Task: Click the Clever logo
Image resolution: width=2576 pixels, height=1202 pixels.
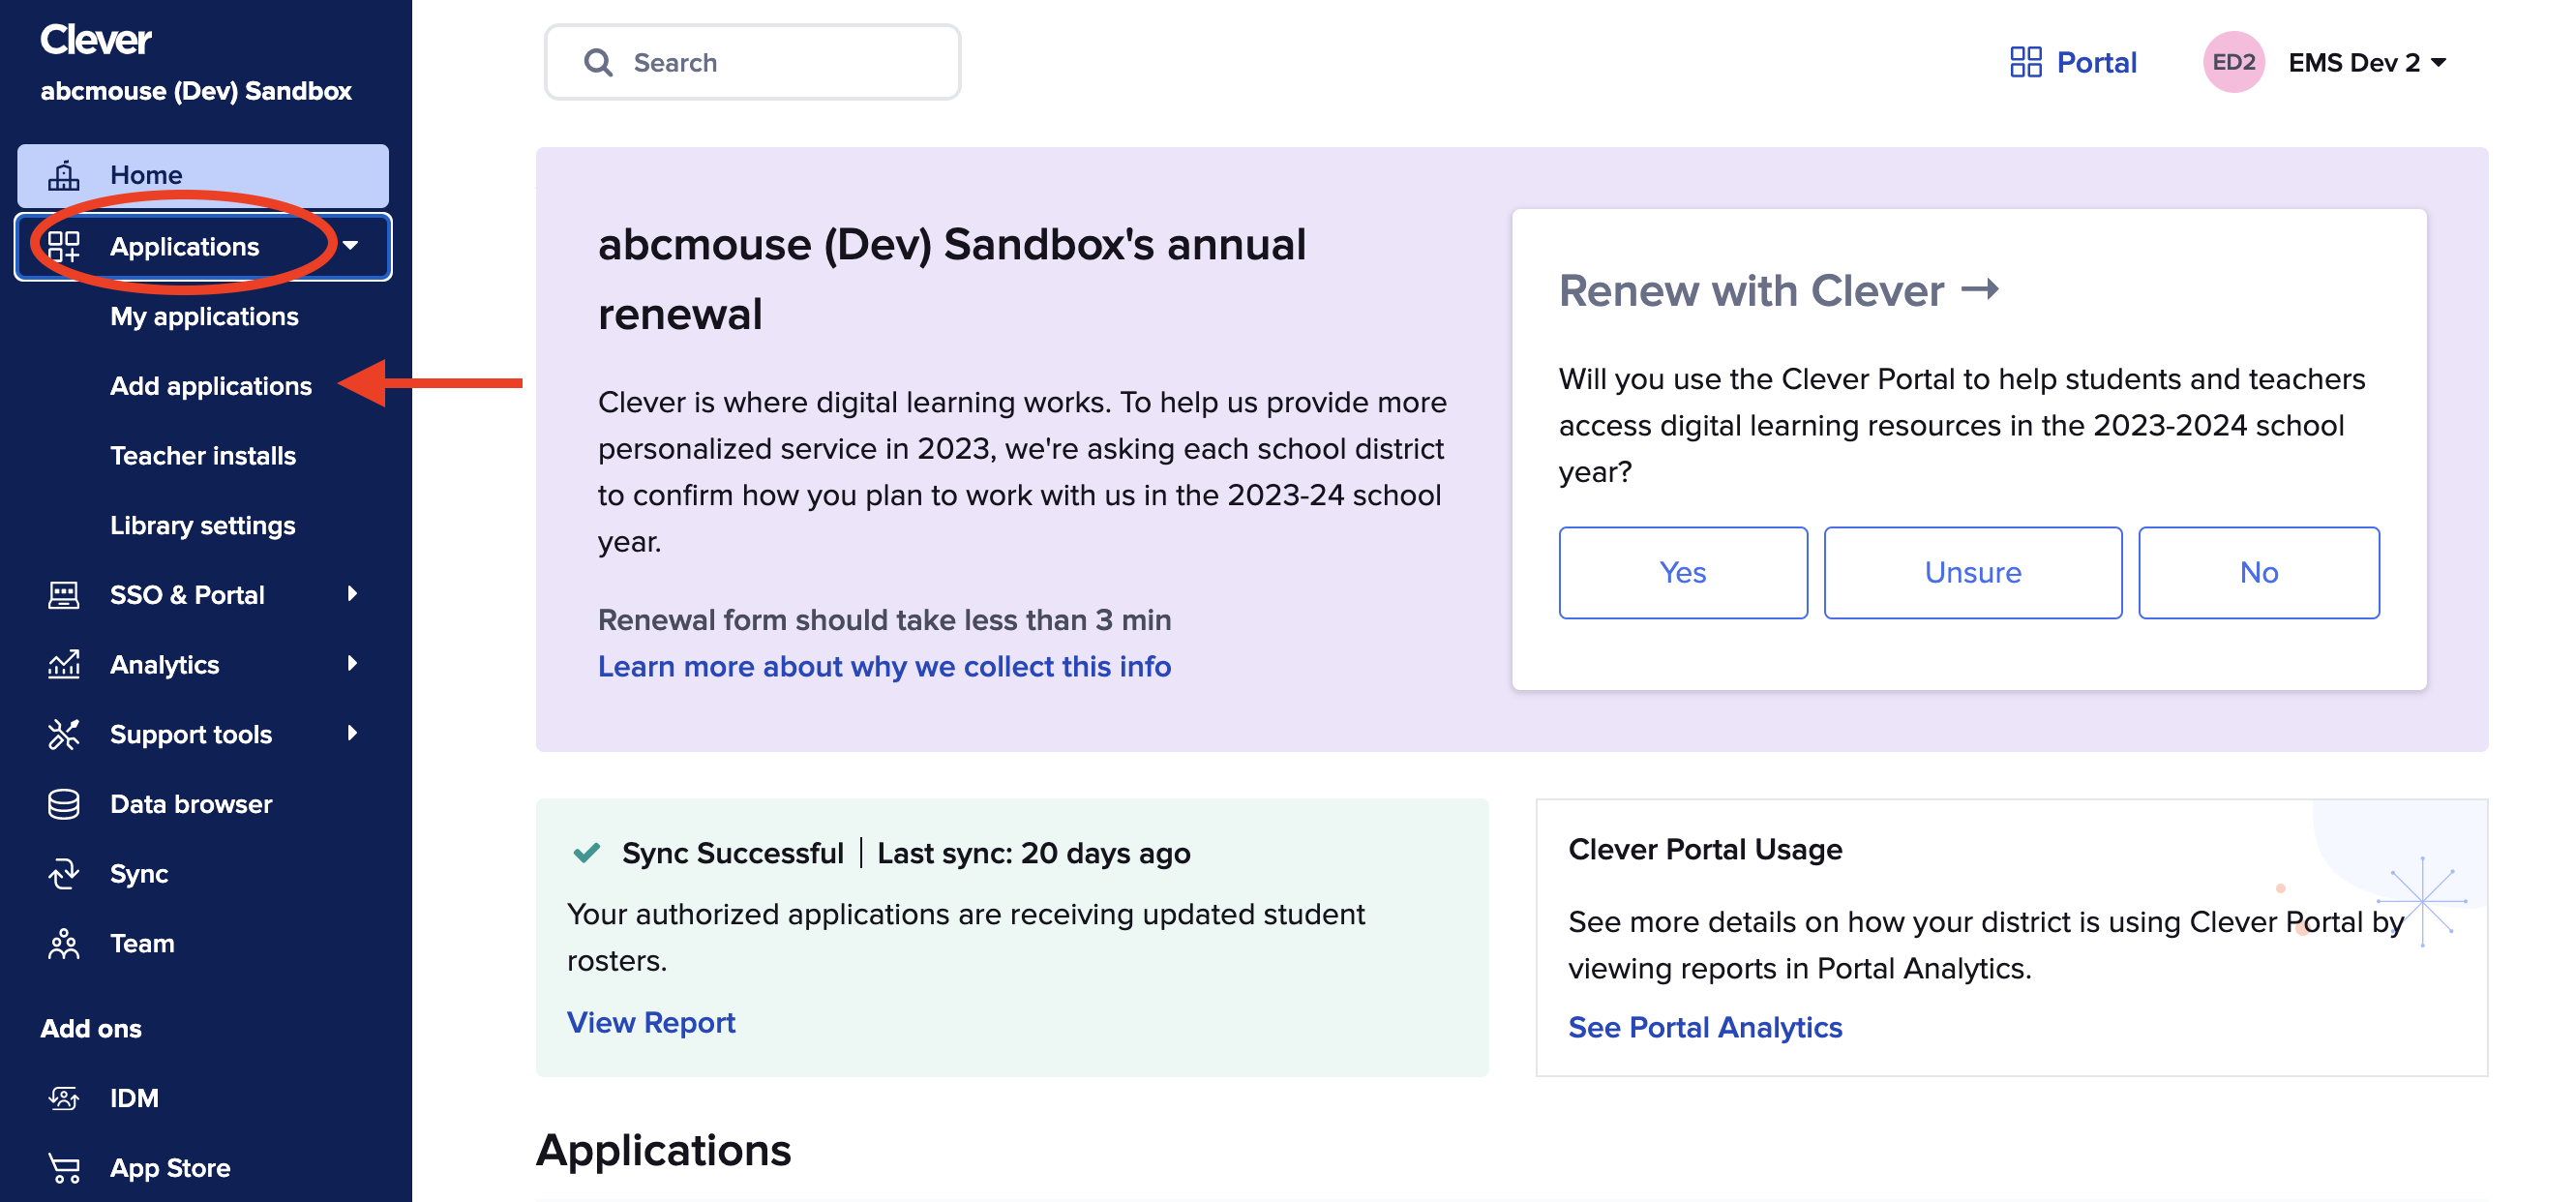Action: click(96, 40)
